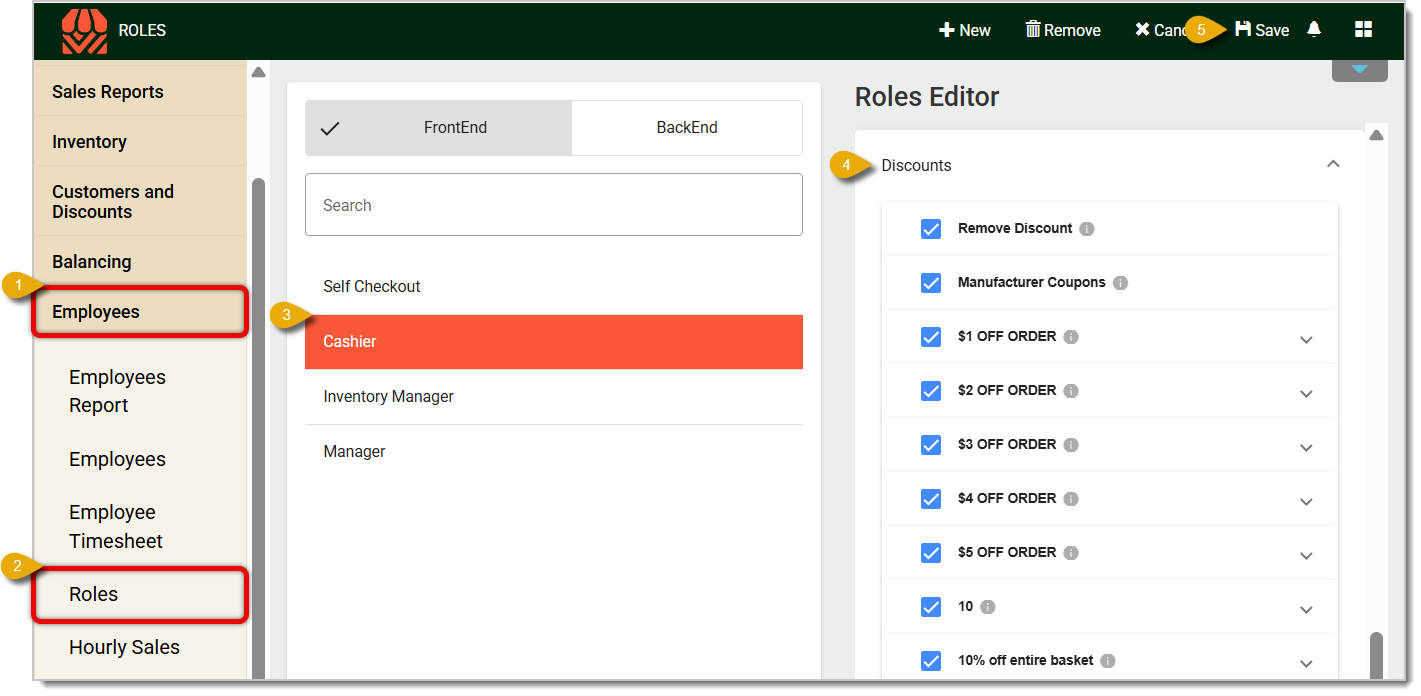This screenshot has height=696, width=1421.
Task: Expand the $5 OFF ORDER row chevron
Action: coord(1306,556)
